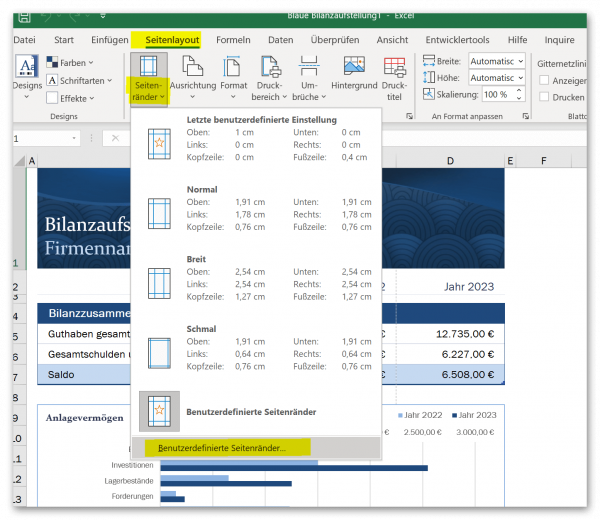Click the Normal preset page thumbnail
The width and height of the screenshot is (600, 520).
click(159, 213)
